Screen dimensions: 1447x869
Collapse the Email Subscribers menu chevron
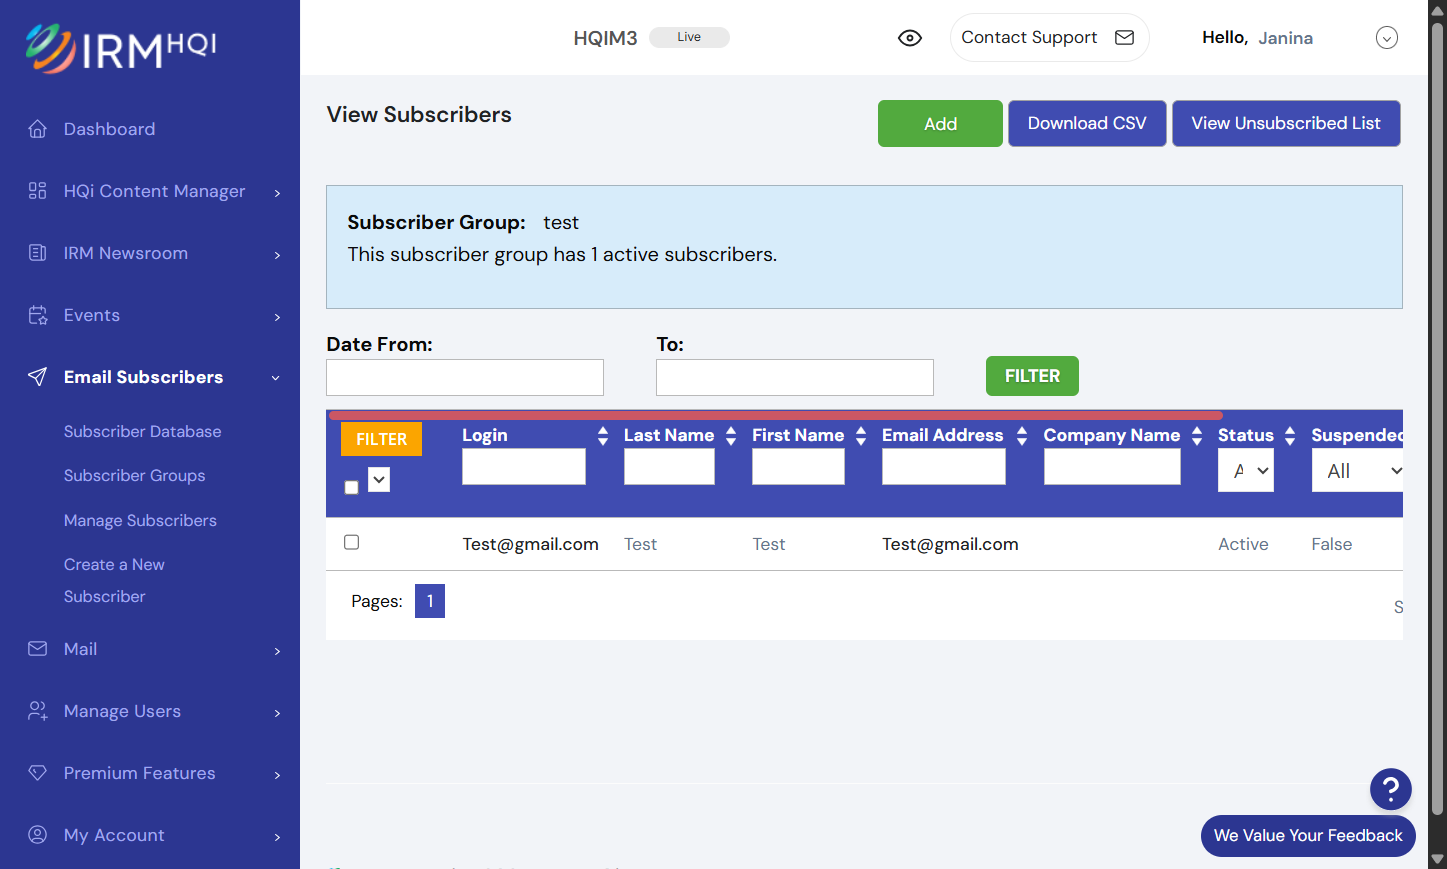276,378
